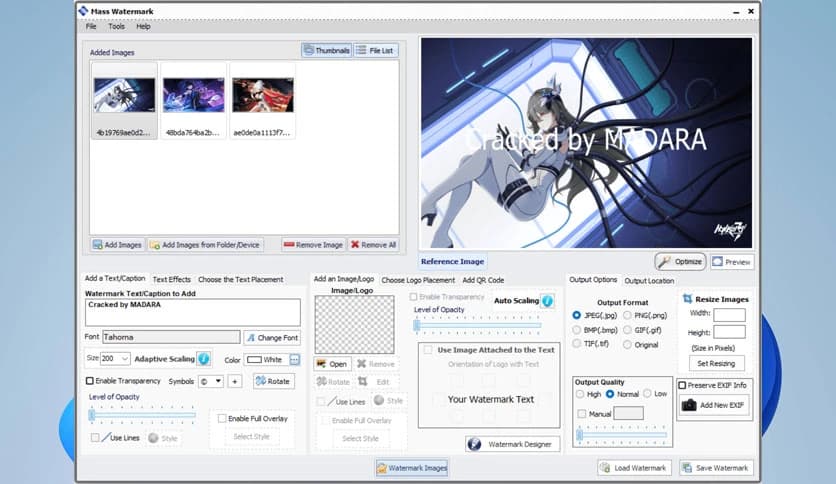Open the Symbols dropdown
Viewport: 836px width, 484px height.
point(218,381)
